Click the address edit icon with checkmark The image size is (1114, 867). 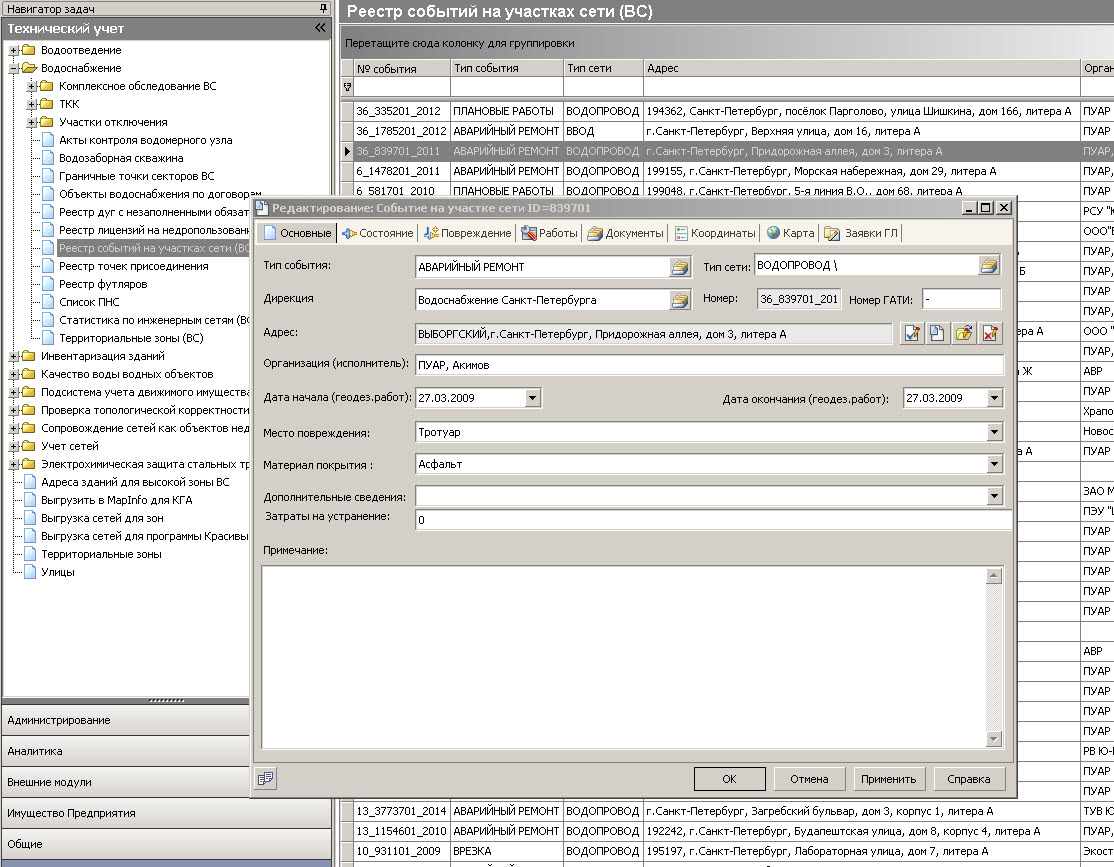tap(911, 334)
